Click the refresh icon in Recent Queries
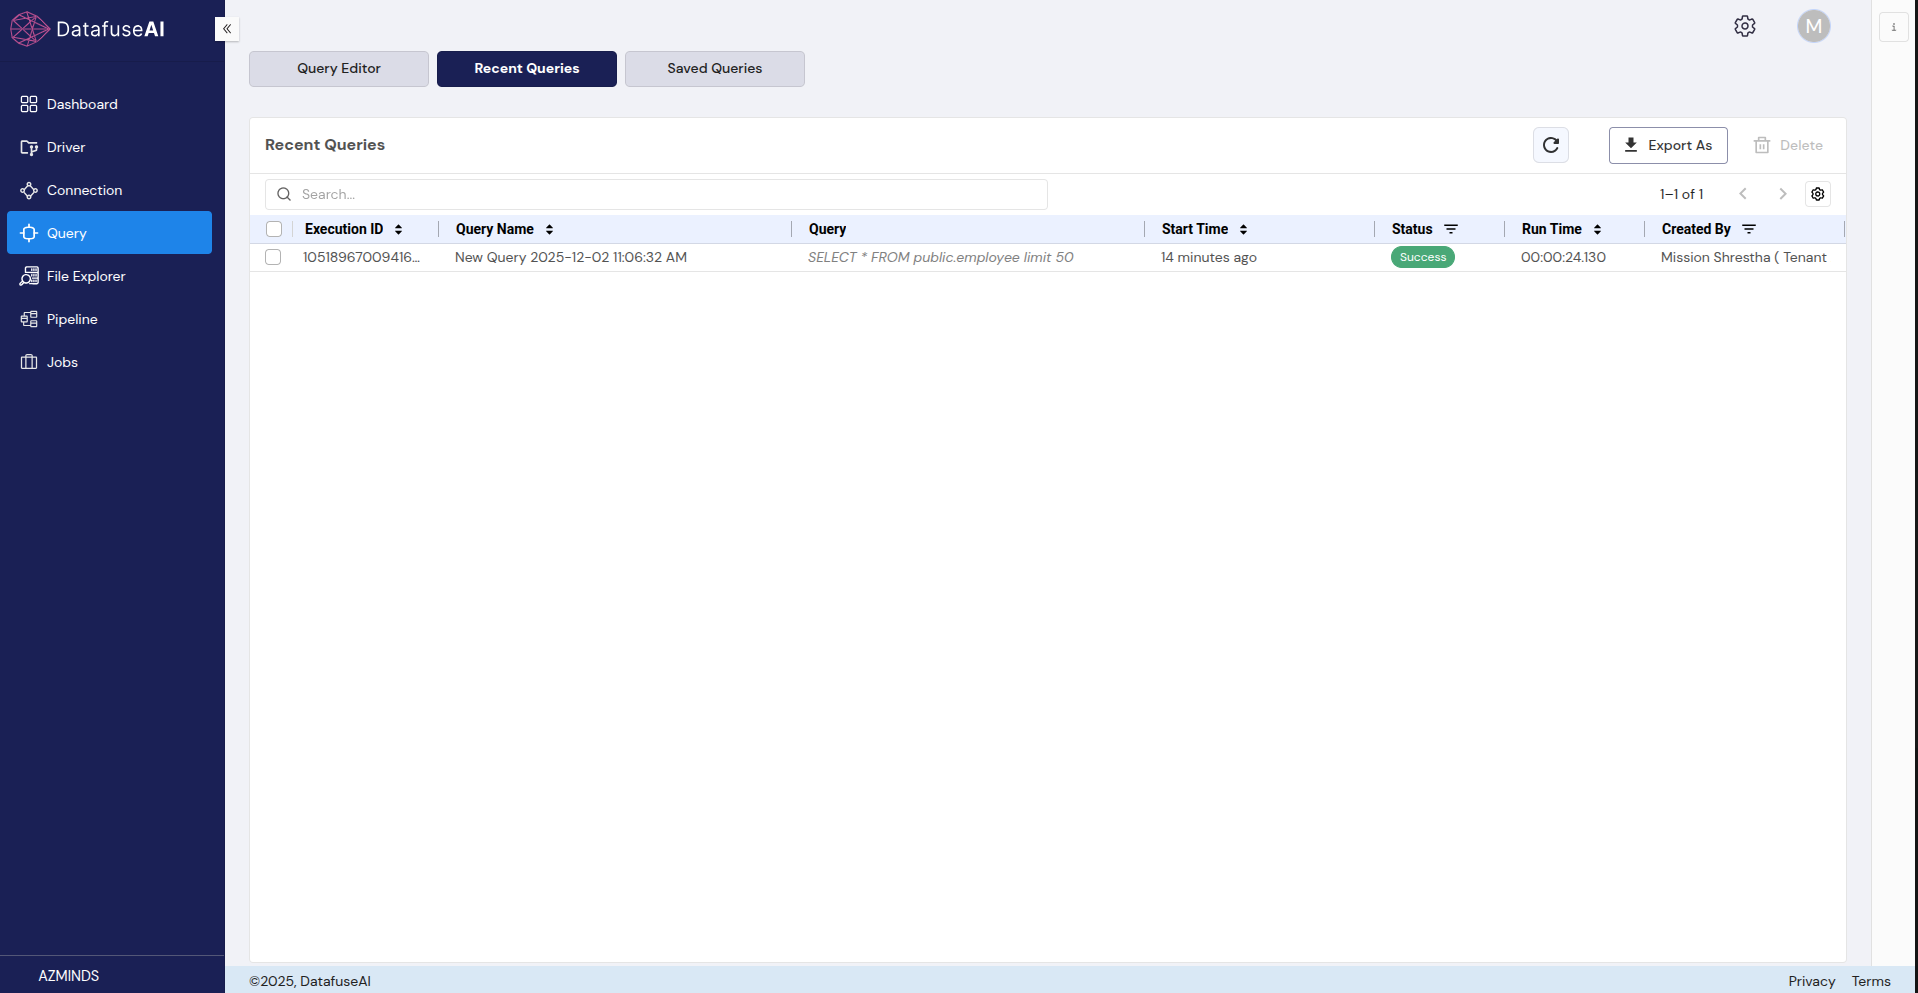Screen dimensions: 1918x993 (1550, 145)
